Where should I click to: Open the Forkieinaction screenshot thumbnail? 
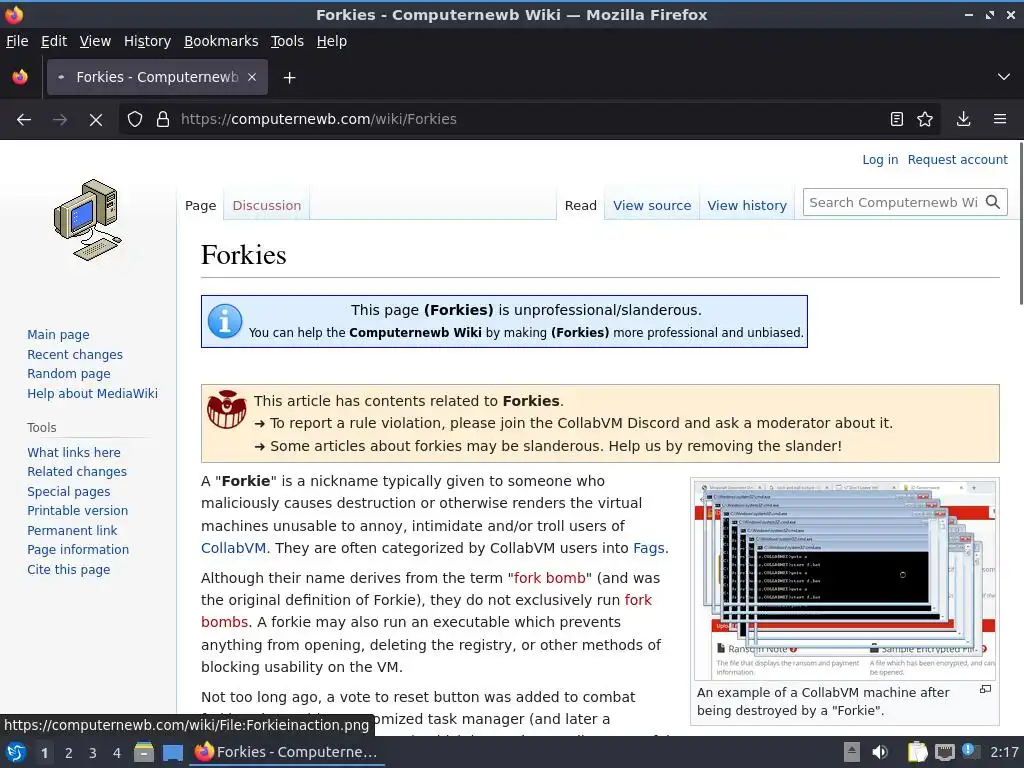click(x=845, y=581)
